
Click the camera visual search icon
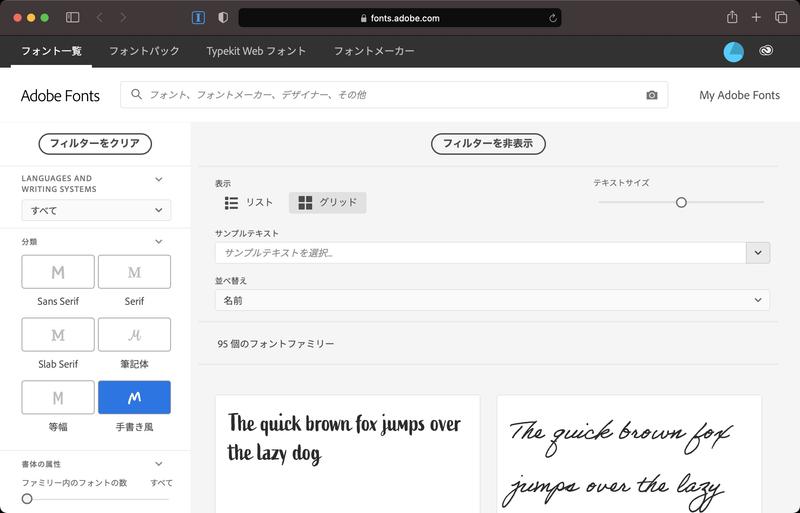pyautogui.click(x=652, y=95)
